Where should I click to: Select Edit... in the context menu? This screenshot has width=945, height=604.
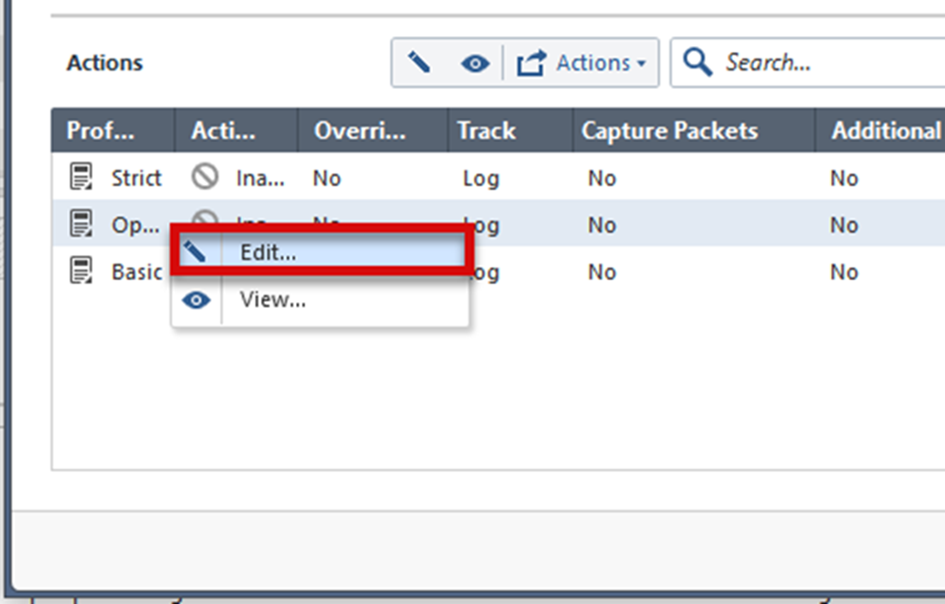pyautogui.click(x=321, y=252)
